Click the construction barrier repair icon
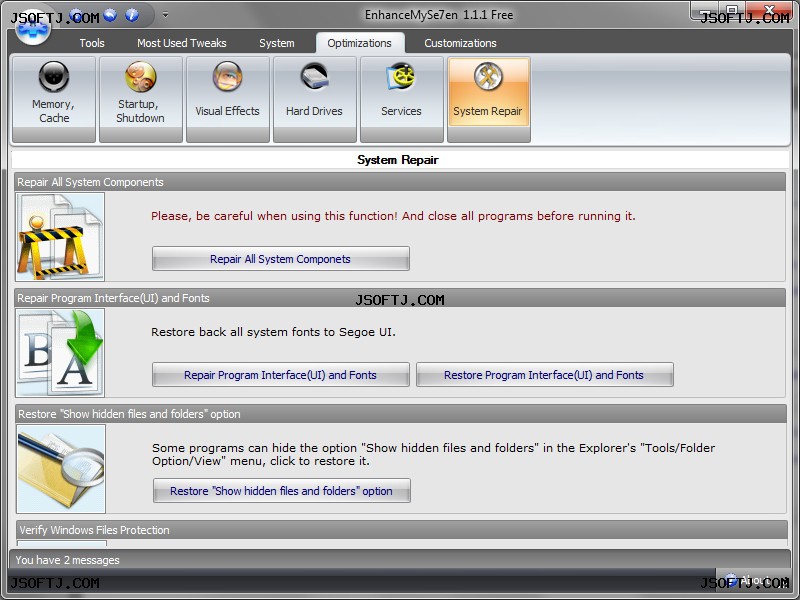 tap(60, 237)
